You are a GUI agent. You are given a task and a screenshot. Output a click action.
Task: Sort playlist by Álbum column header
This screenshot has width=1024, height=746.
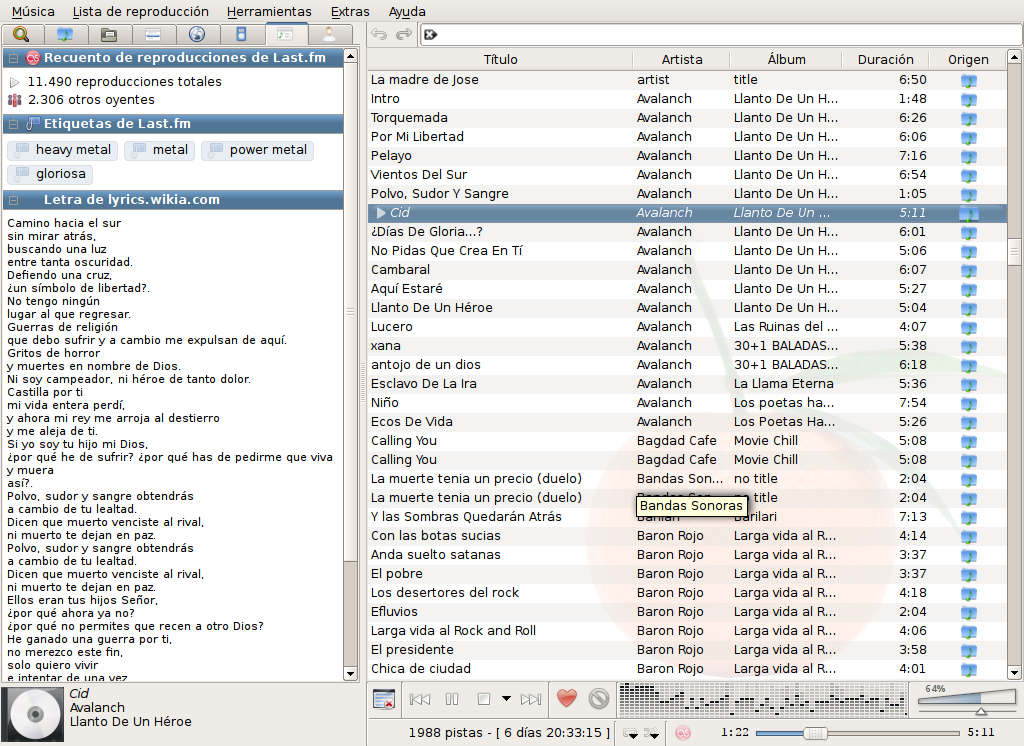click(786, 59)
